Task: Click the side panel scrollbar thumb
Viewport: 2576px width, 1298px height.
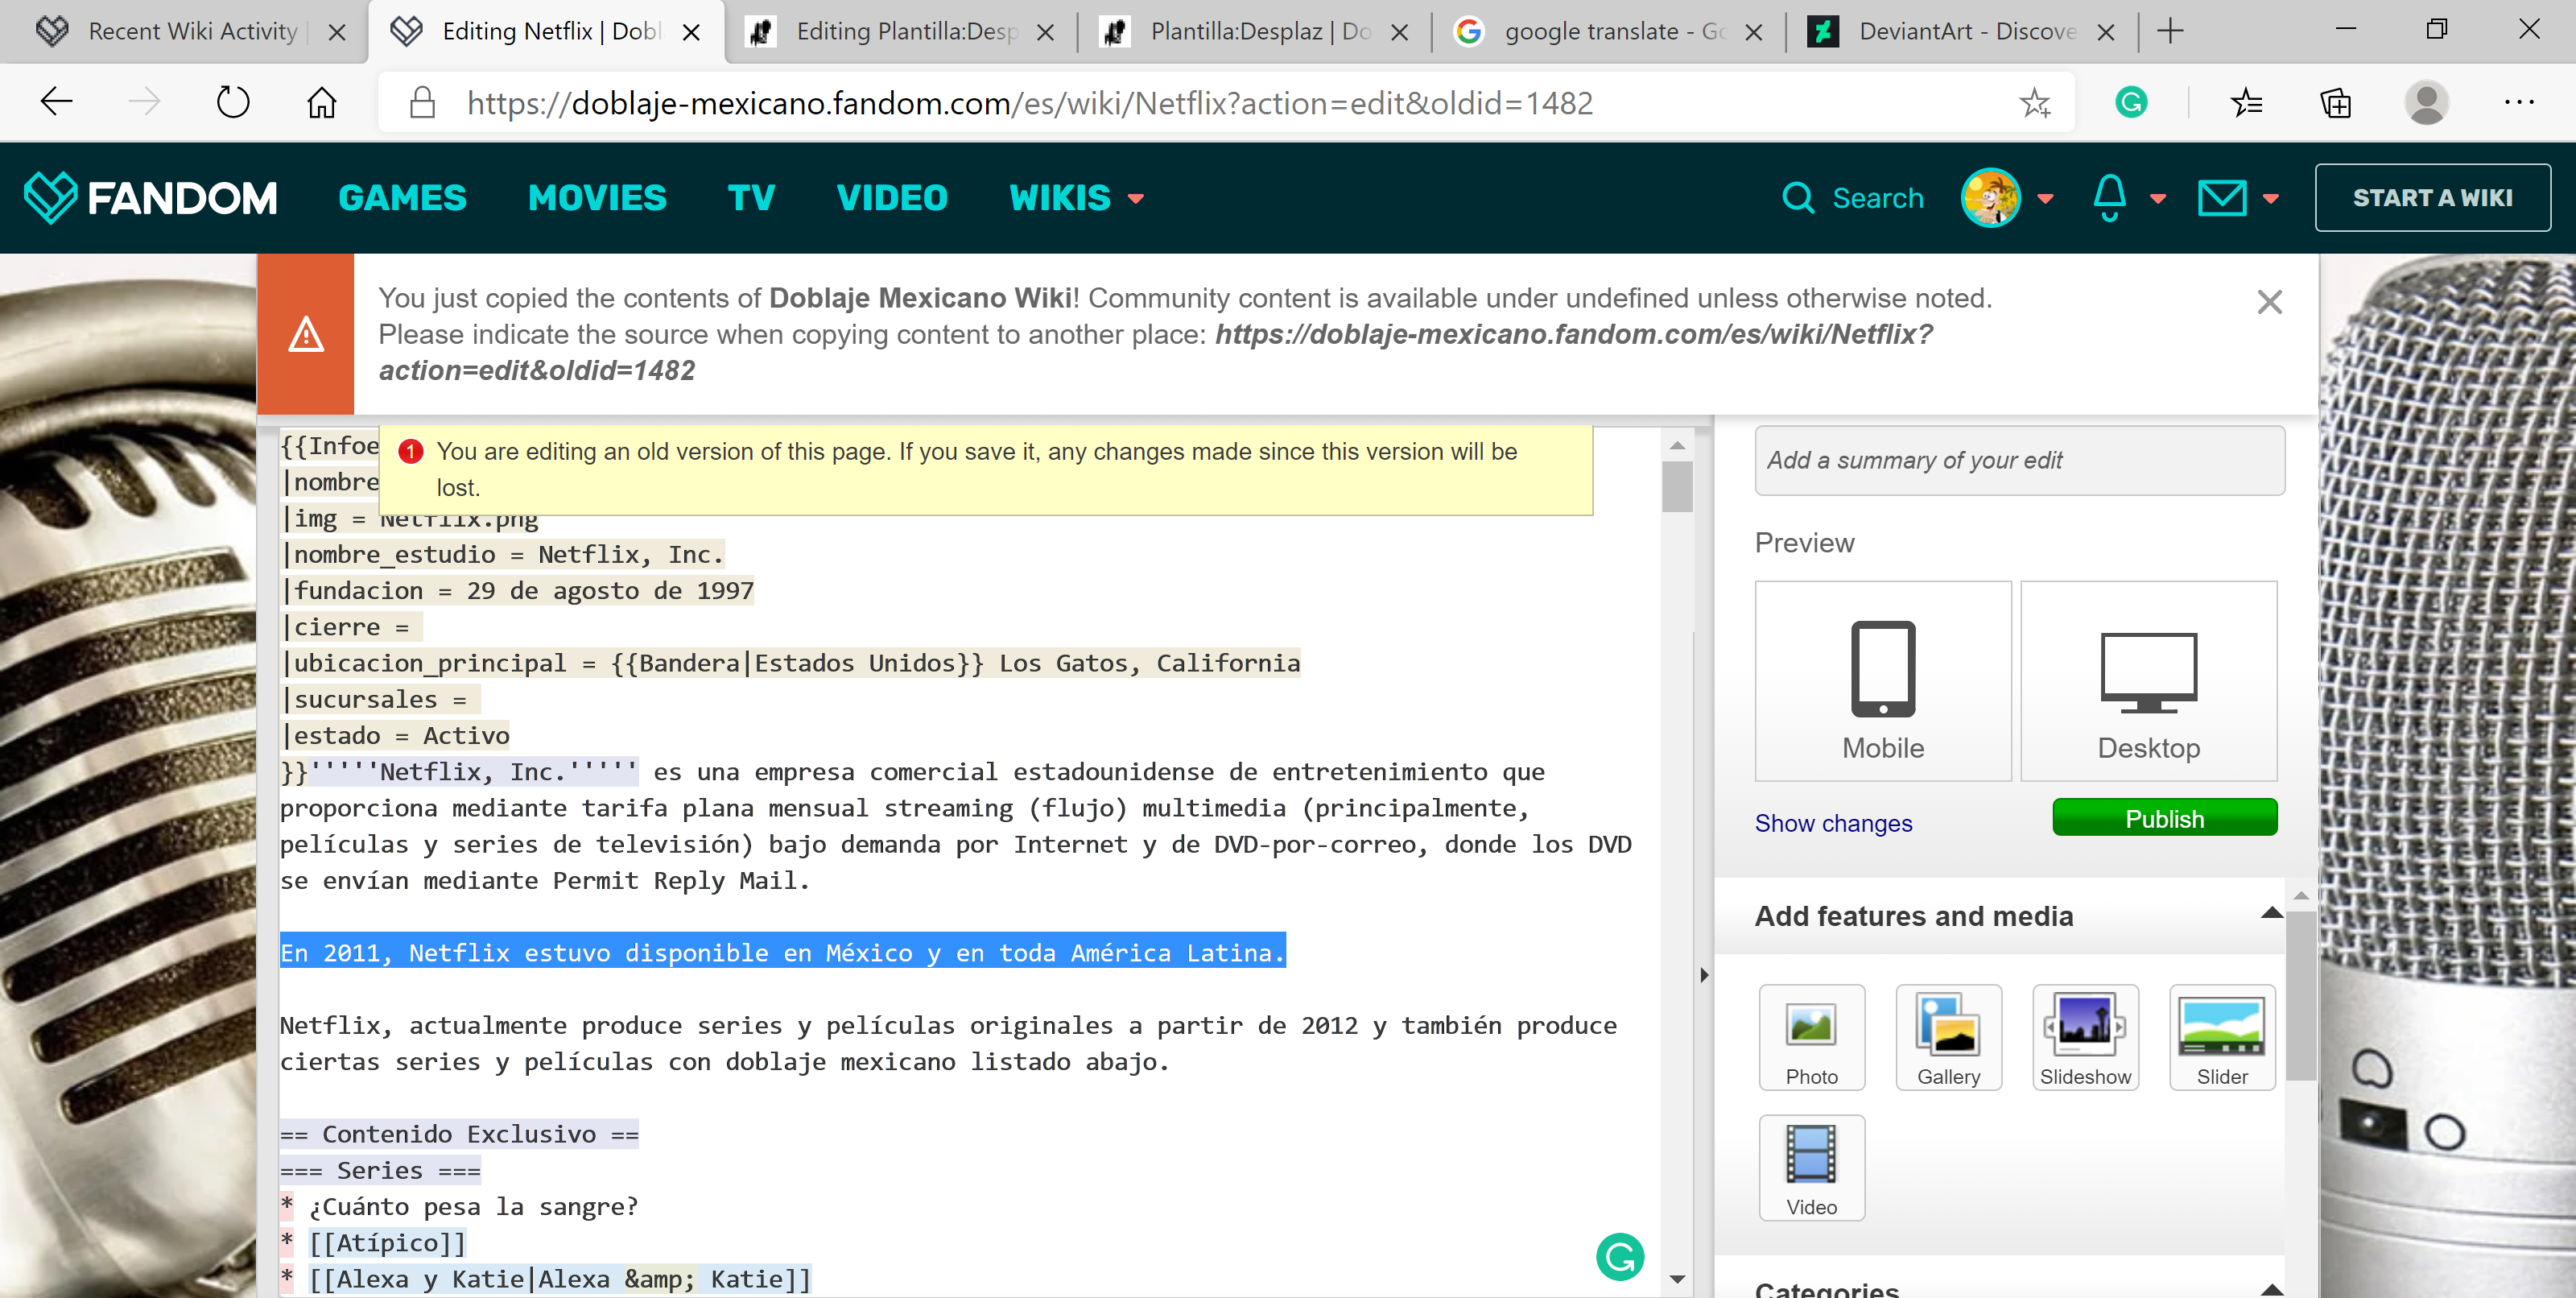Action: point(2300,995)
